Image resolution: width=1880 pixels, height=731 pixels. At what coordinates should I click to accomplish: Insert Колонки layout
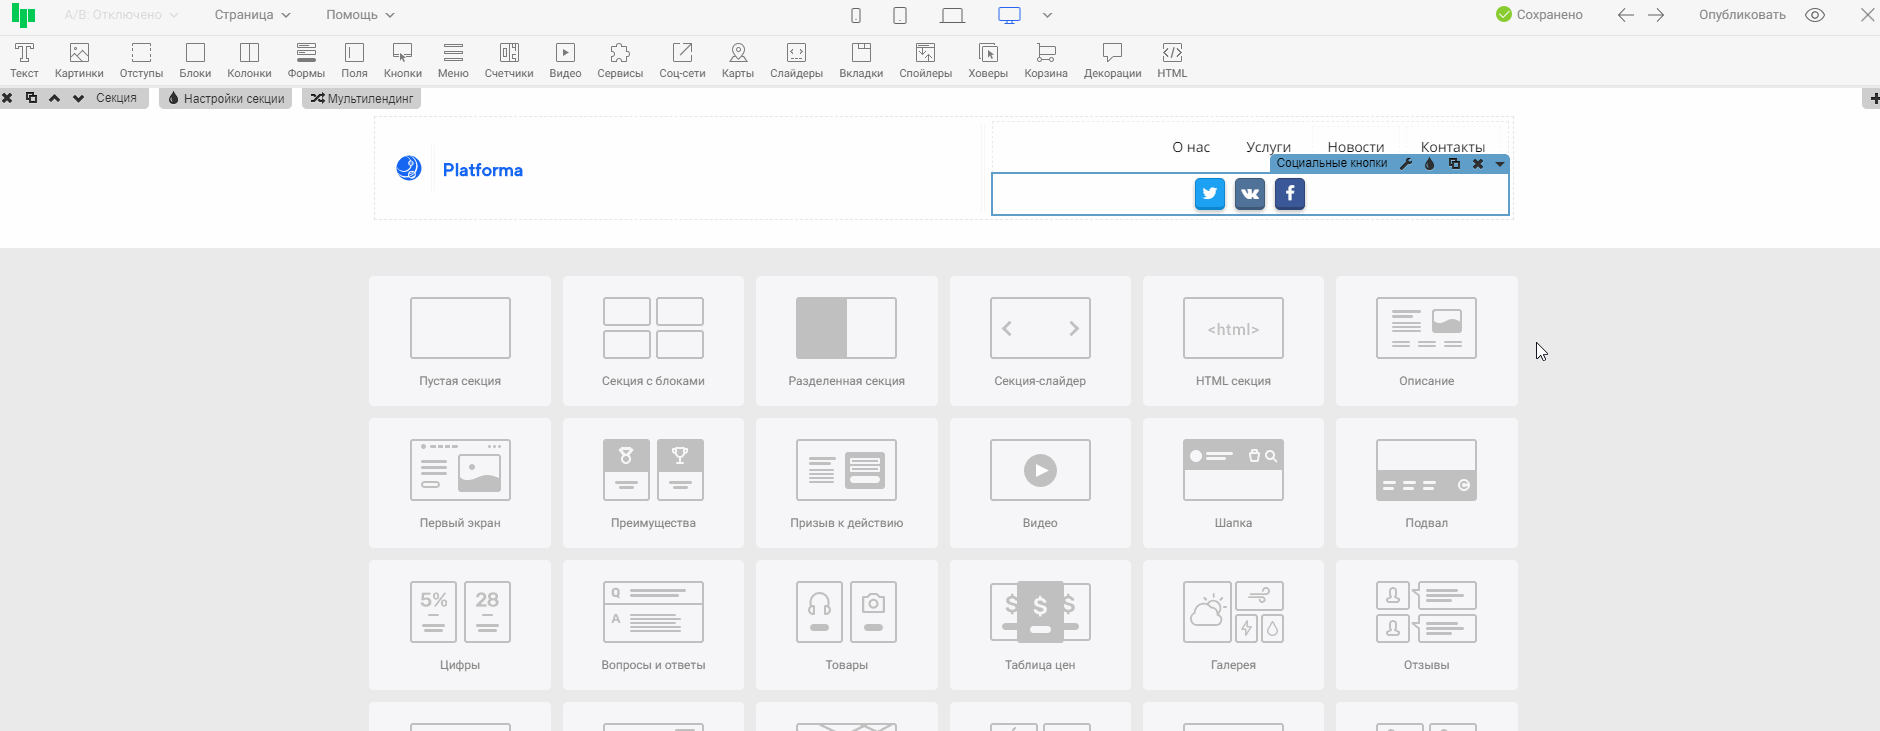[249, 60]
